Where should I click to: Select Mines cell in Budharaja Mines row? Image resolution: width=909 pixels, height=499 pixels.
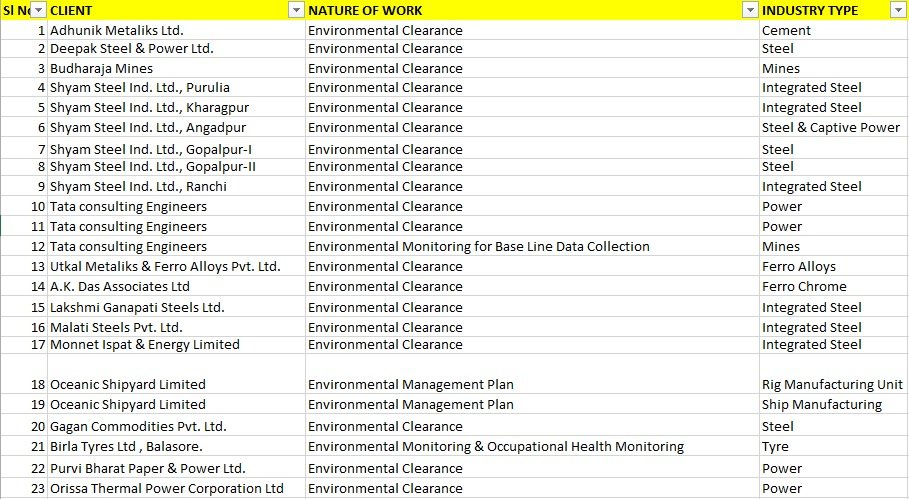pos(834,68)
